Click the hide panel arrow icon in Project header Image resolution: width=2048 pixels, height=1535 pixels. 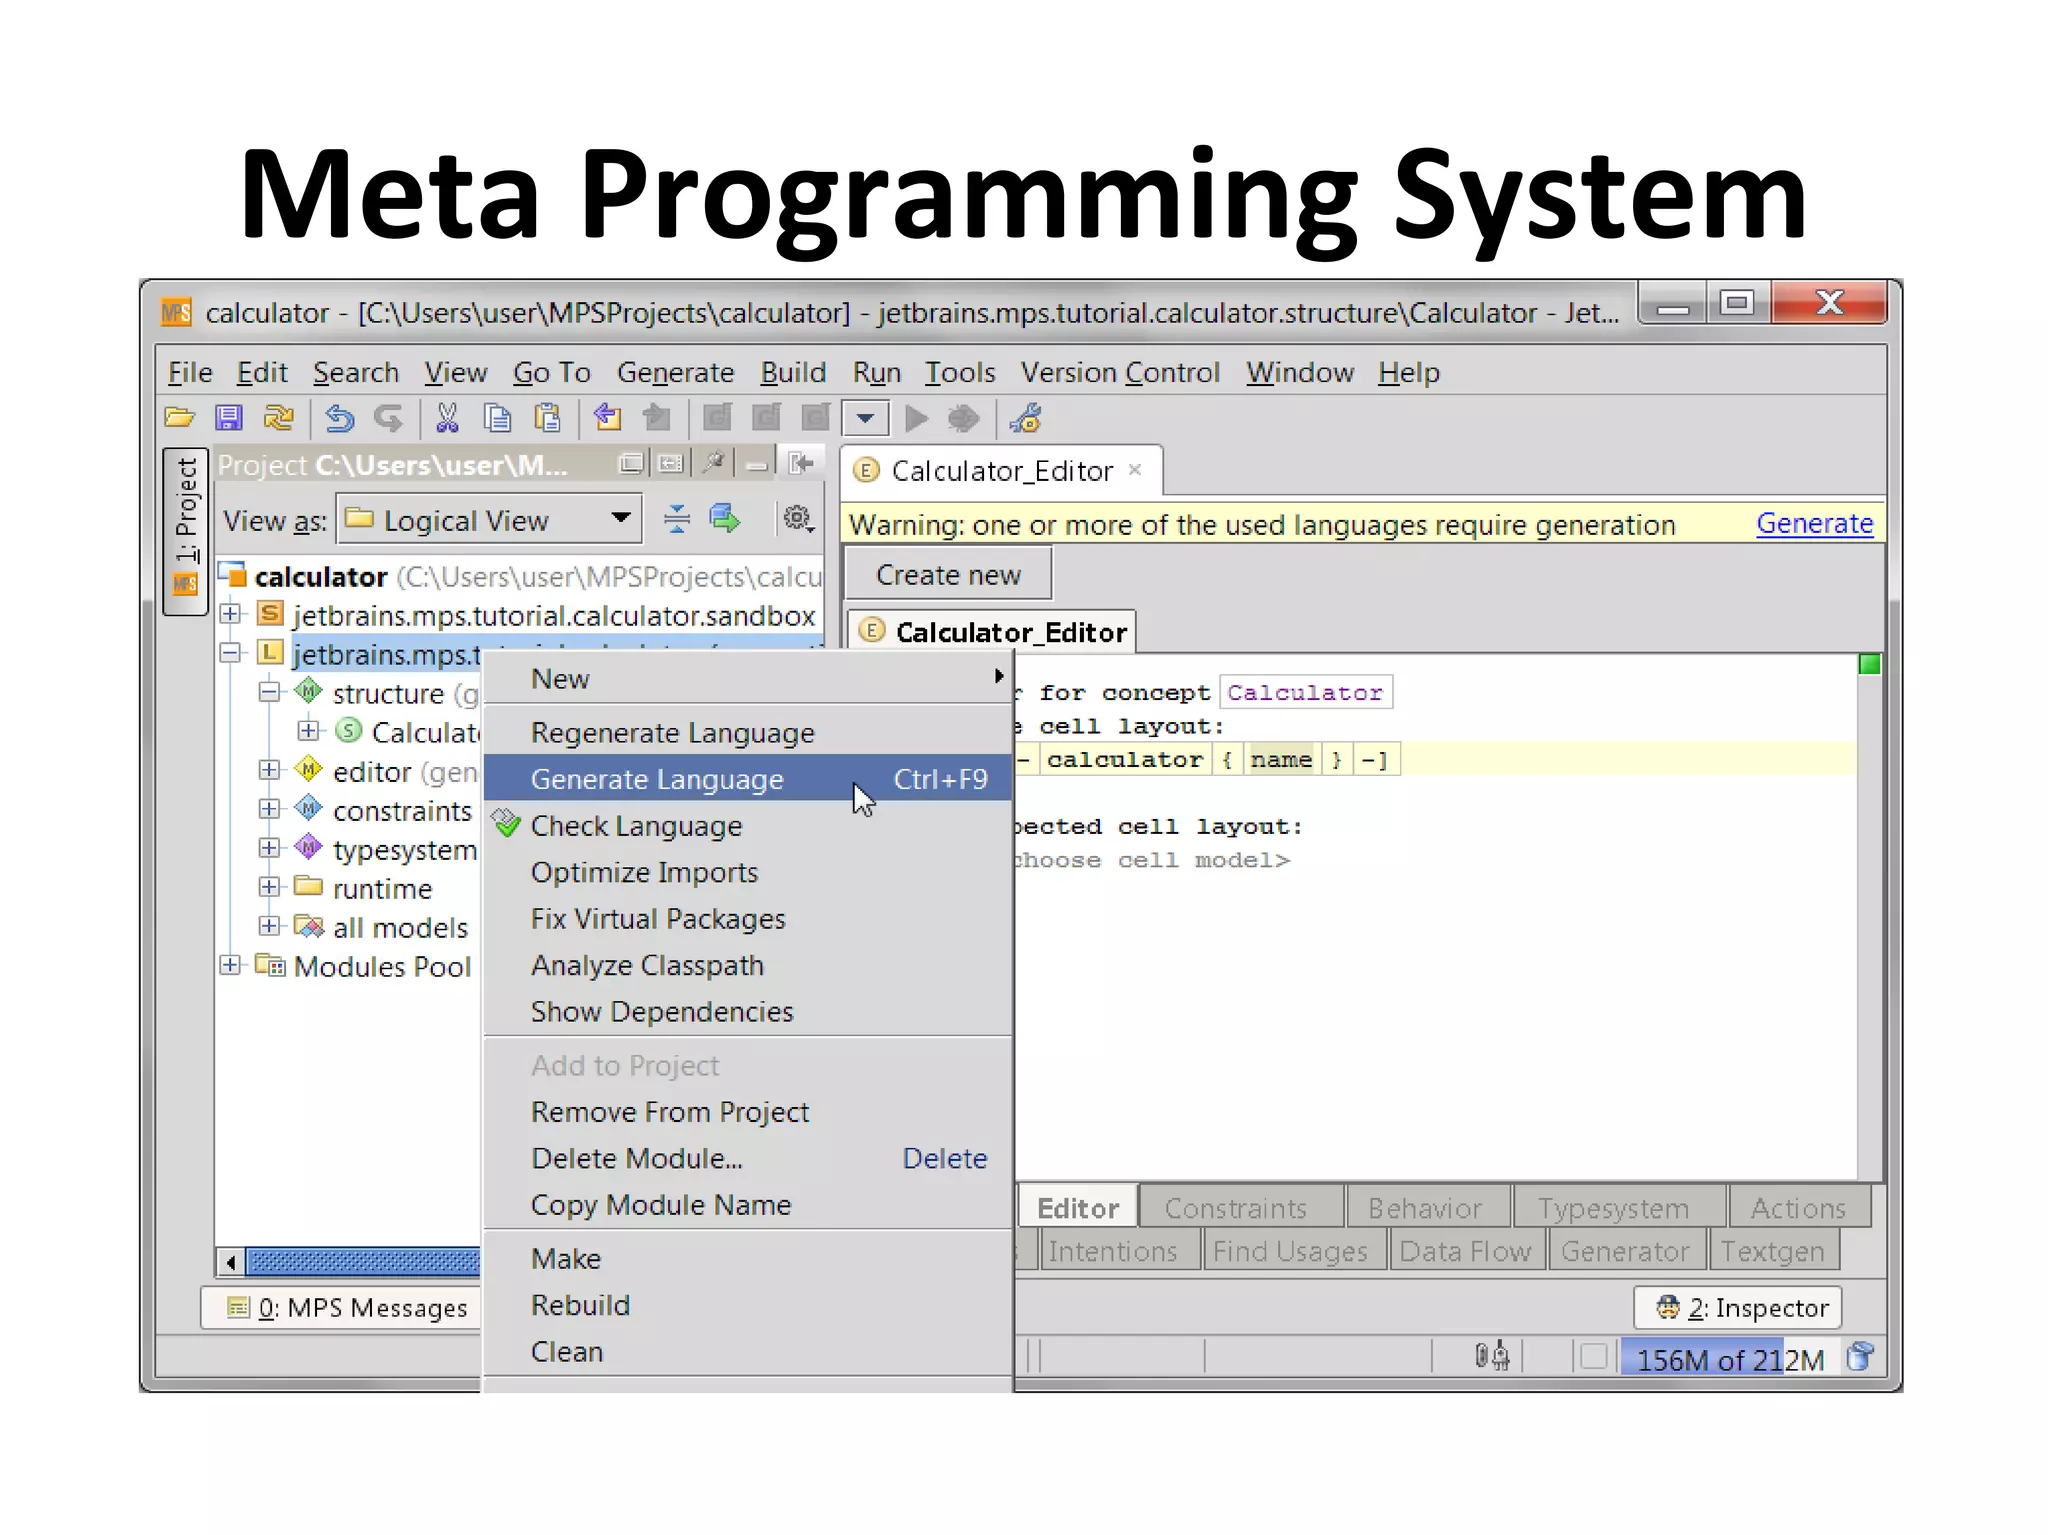pos(801,464)
